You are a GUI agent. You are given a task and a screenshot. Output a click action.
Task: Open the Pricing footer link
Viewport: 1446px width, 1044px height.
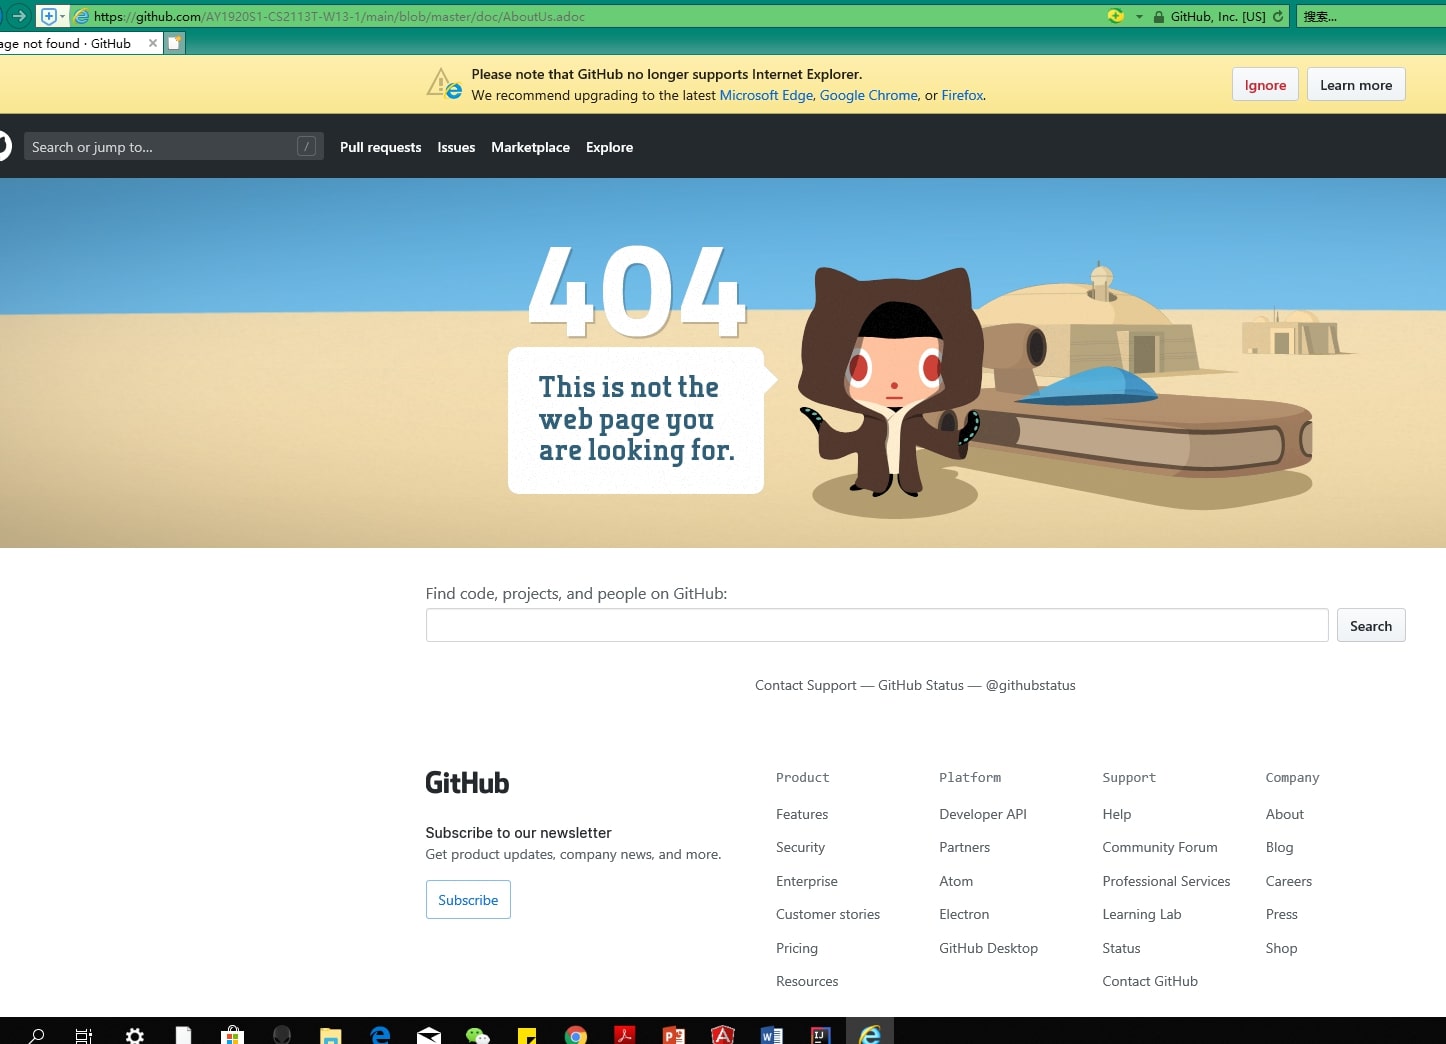pyautogui.click(x=797, y=948)
